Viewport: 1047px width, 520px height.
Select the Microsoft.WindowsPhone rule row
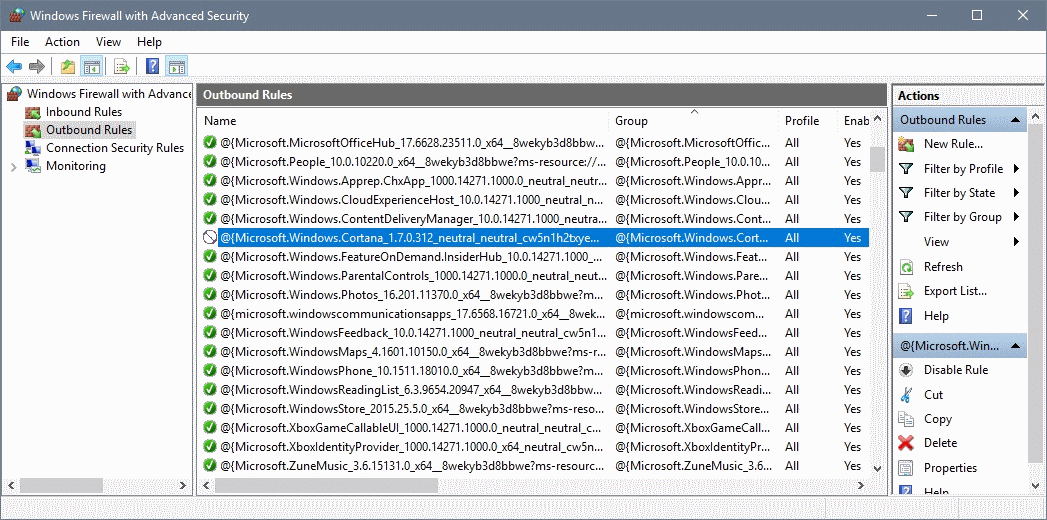535,370
